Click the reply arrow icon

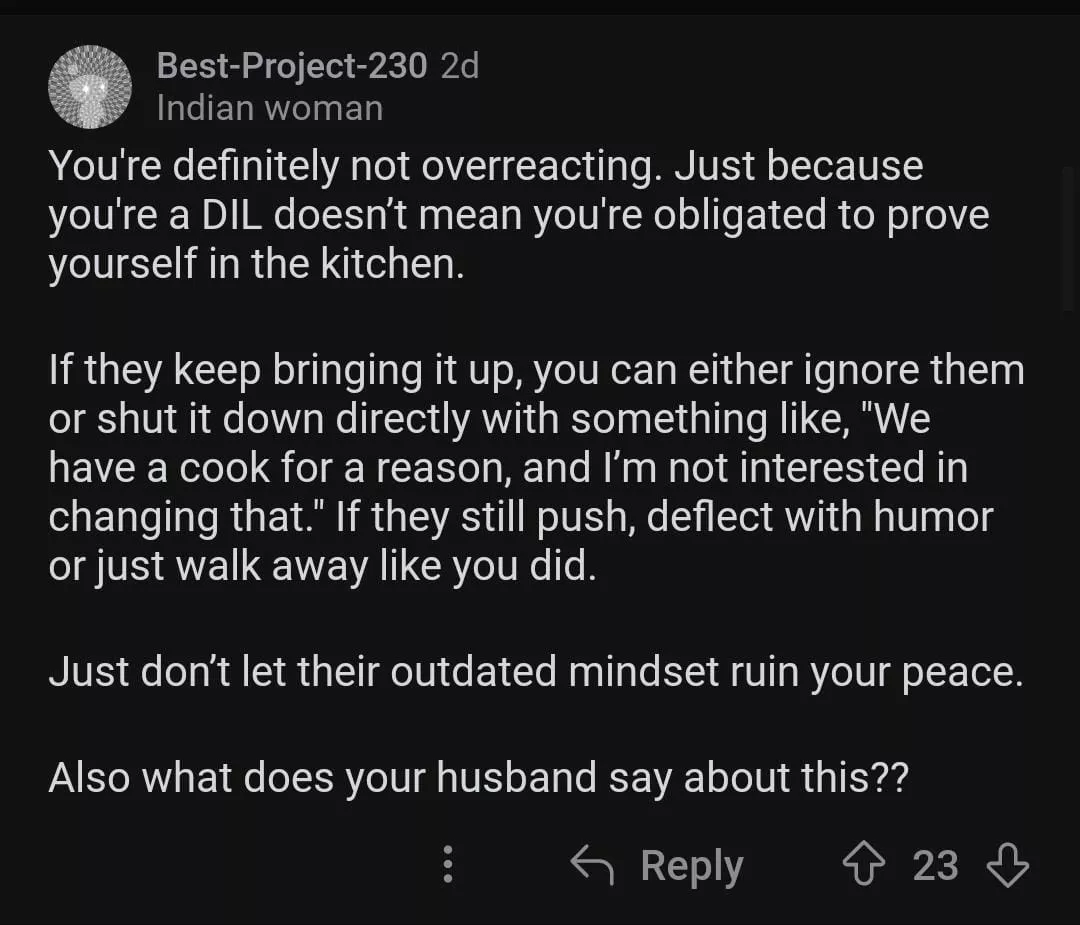(x=591, y=864)
